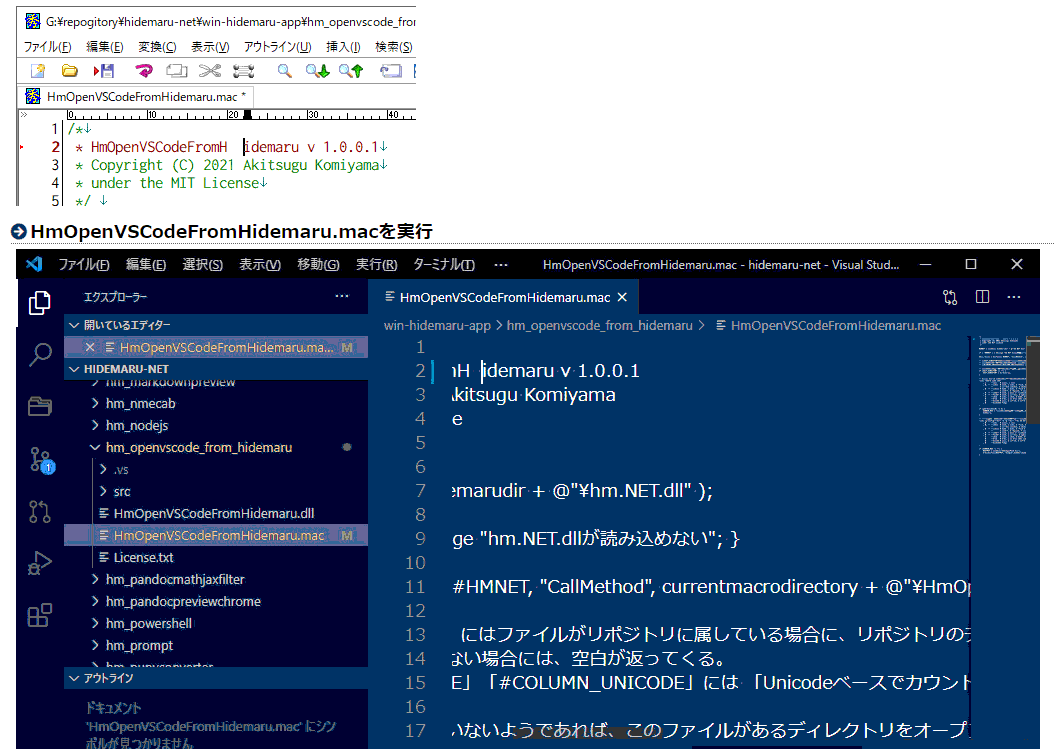Click the VS Code minimap code preview
Image resolution: width=1055 pixels, height=755 pixels.
[1003, 397]
